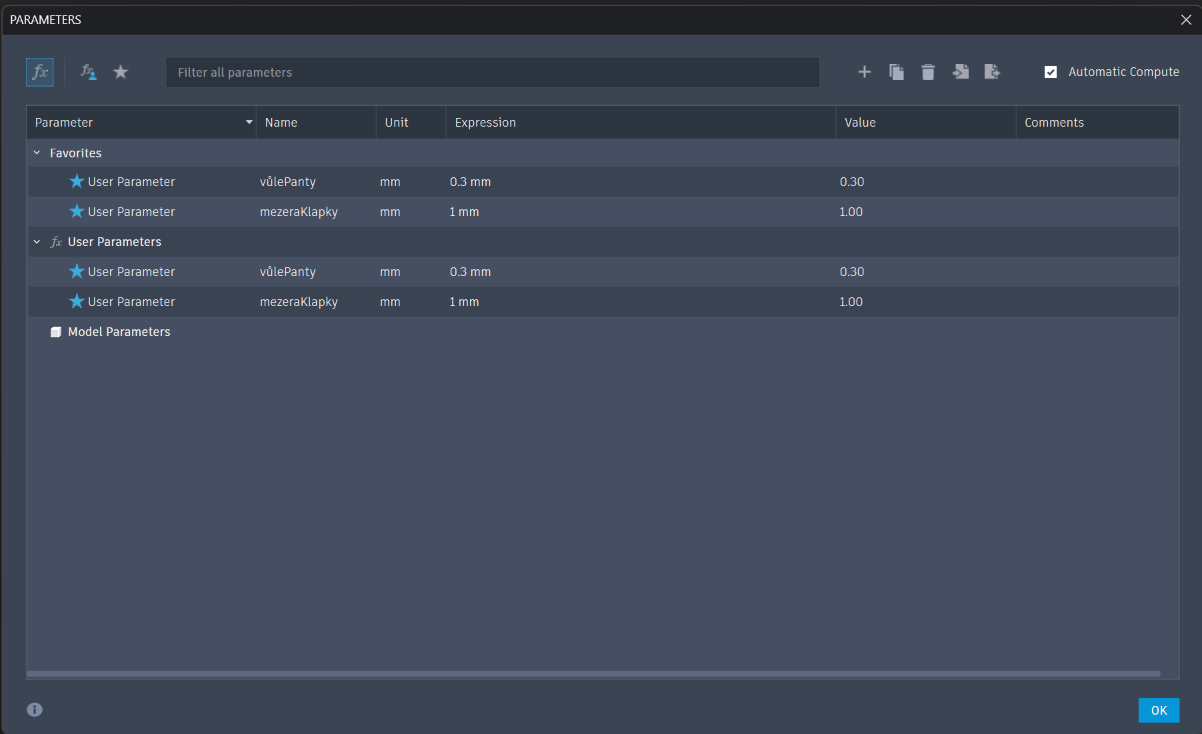The height and width of the screenshot is (734, 1202).
Task: Select name vůlePanty in Favorites
Action: pyautogui.click(x=288, y=182)
